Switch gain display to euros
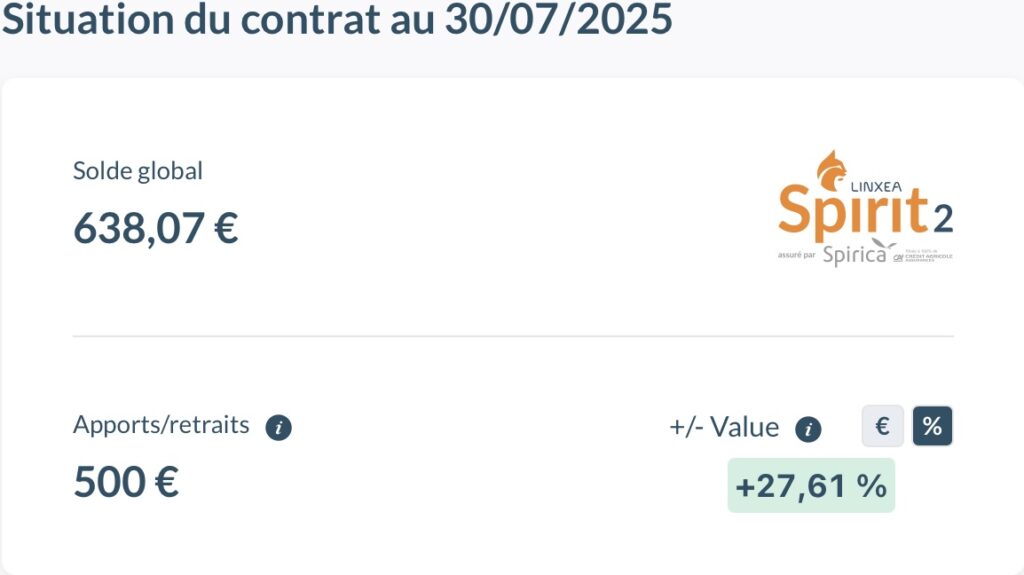1024x575 pixels. click(x=882, y=426)
